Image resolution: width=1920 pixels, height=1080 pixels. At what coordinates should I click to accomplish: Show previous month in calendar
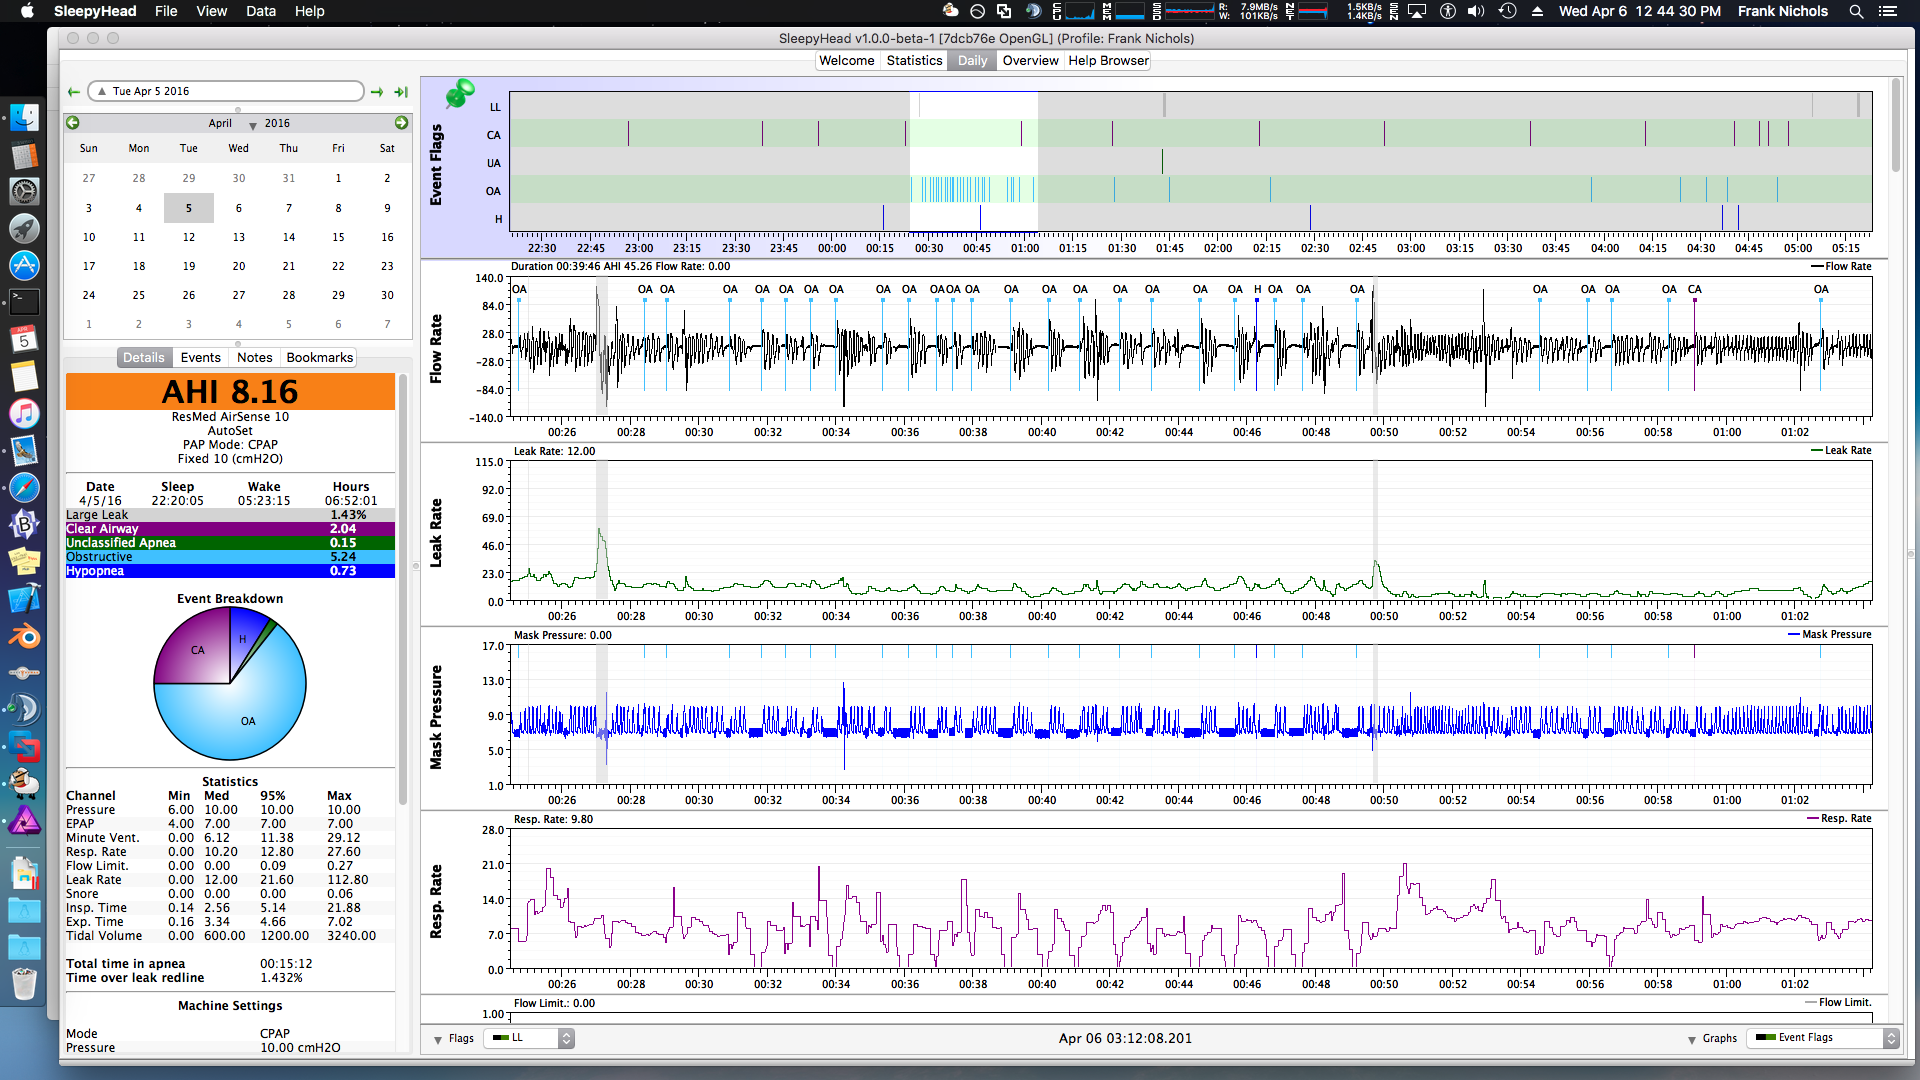[73, 123]
